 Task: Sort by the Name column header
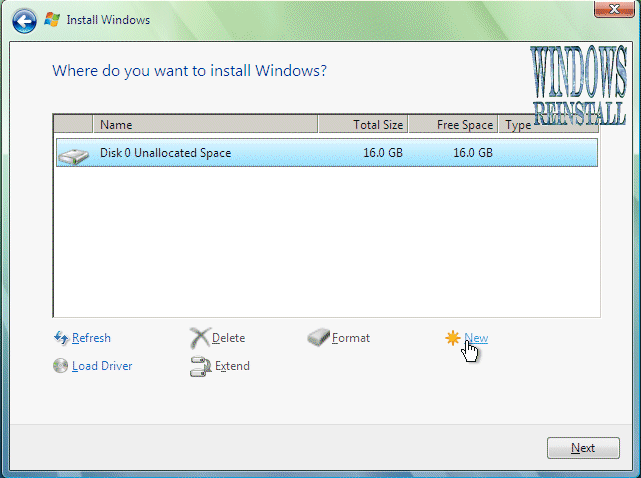(x=206, y=124)
